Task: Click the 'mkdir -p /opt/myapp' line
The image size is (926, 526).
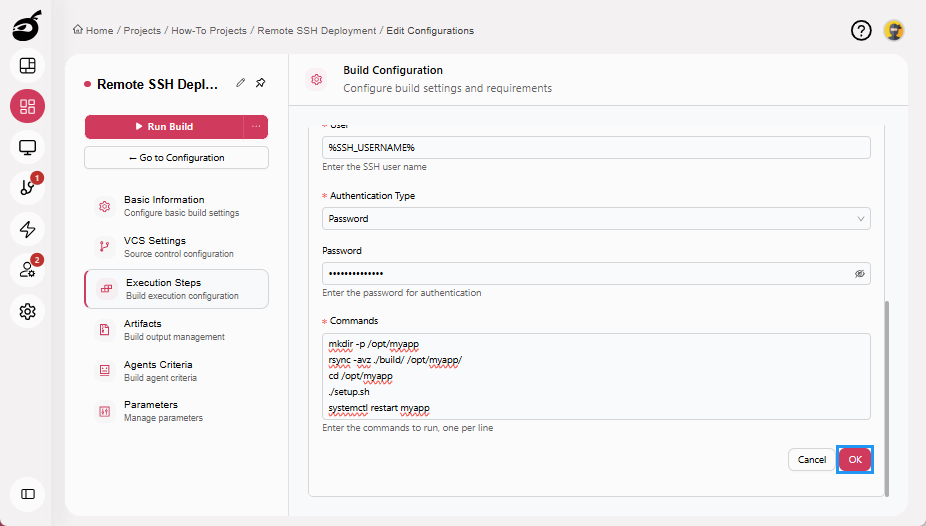Action: pos(373,344)
